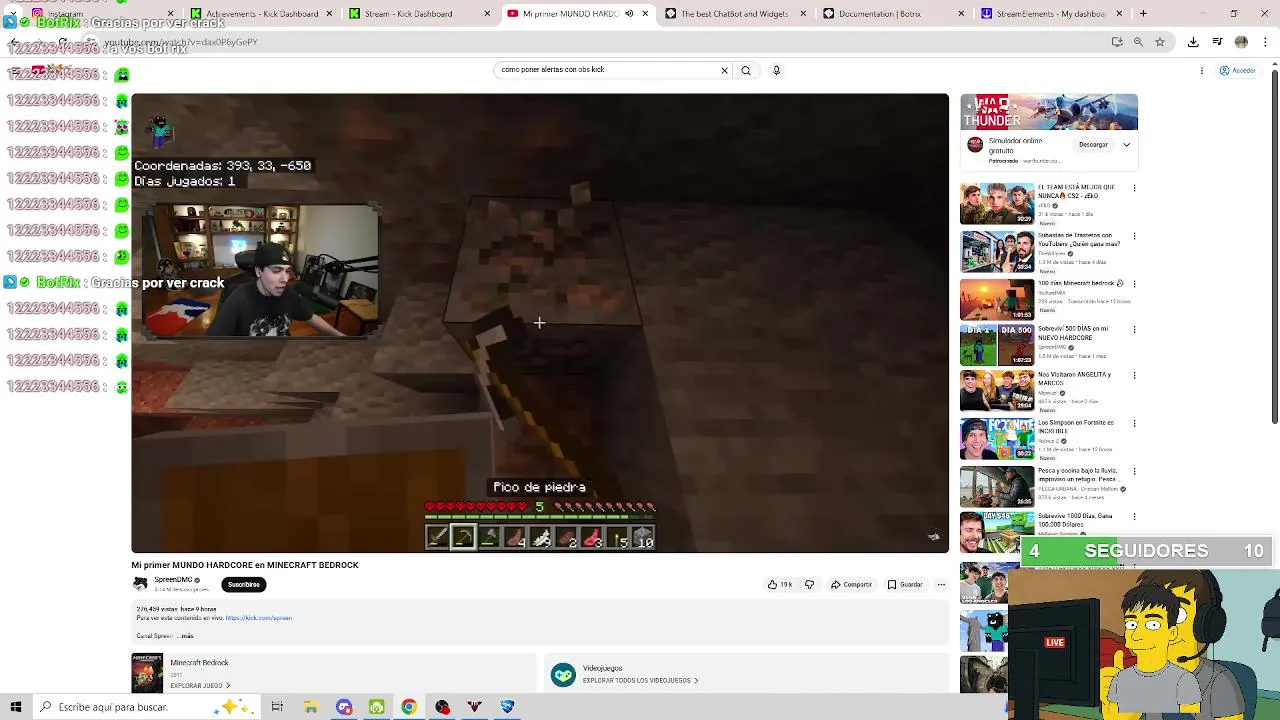Open the Windows Start menu
This screenshot has width=1280, height=720.
15,707
